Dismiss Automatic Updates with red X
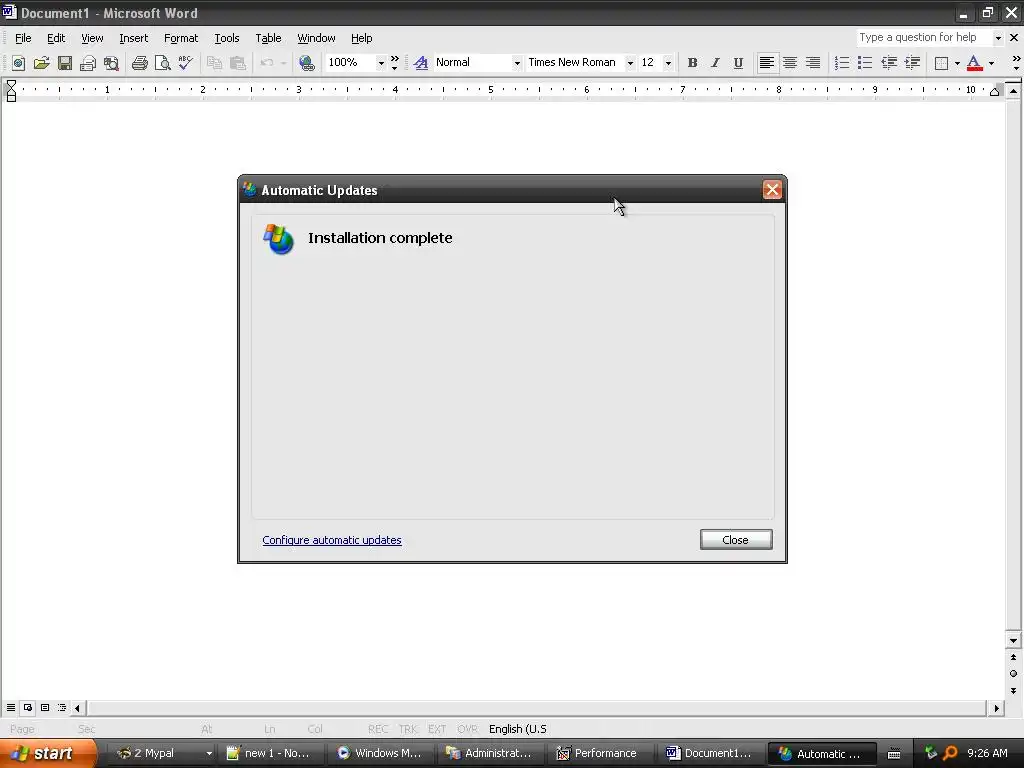 coord(772,189)
